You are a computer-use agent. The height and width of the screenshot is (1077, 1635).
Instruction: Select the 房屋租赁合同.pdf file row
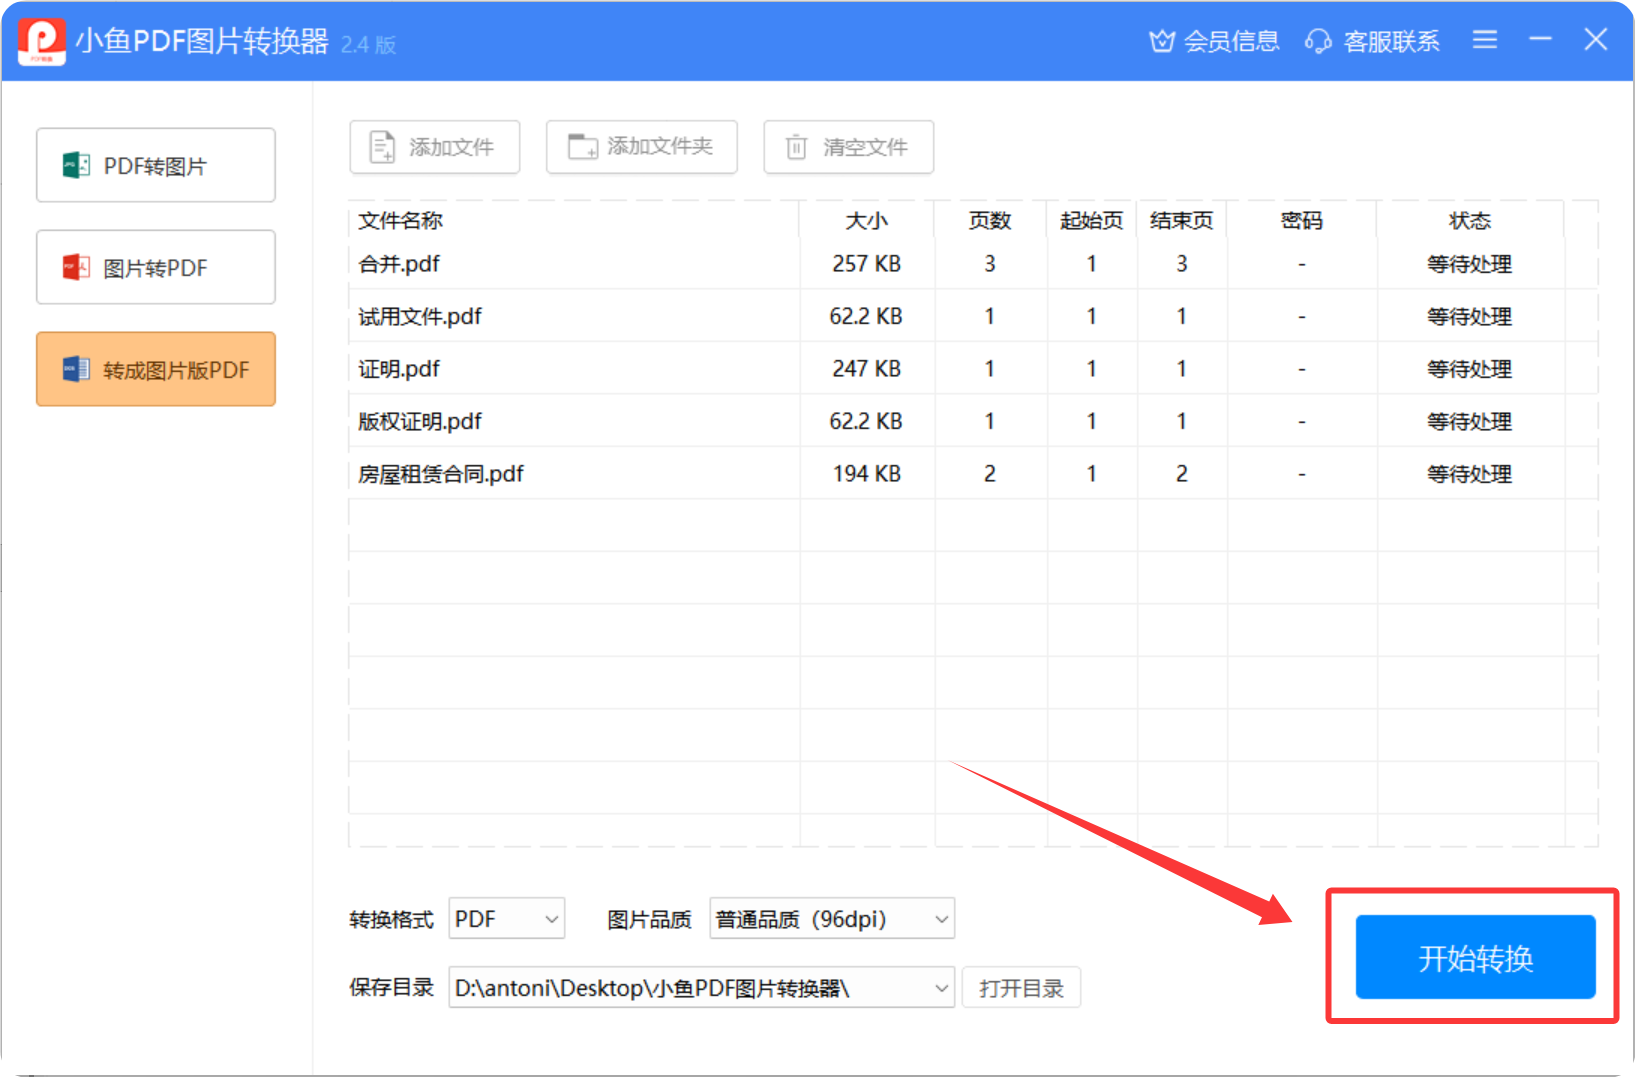pyautogui.click(x=441, y=474)
